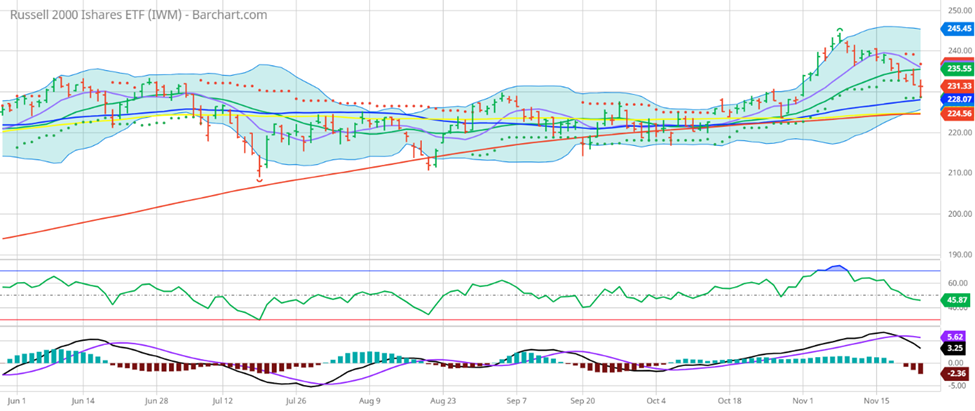The image size is (975, 411).
Task: Select the green 235.55 price tag
Action: tap(958, 68)
